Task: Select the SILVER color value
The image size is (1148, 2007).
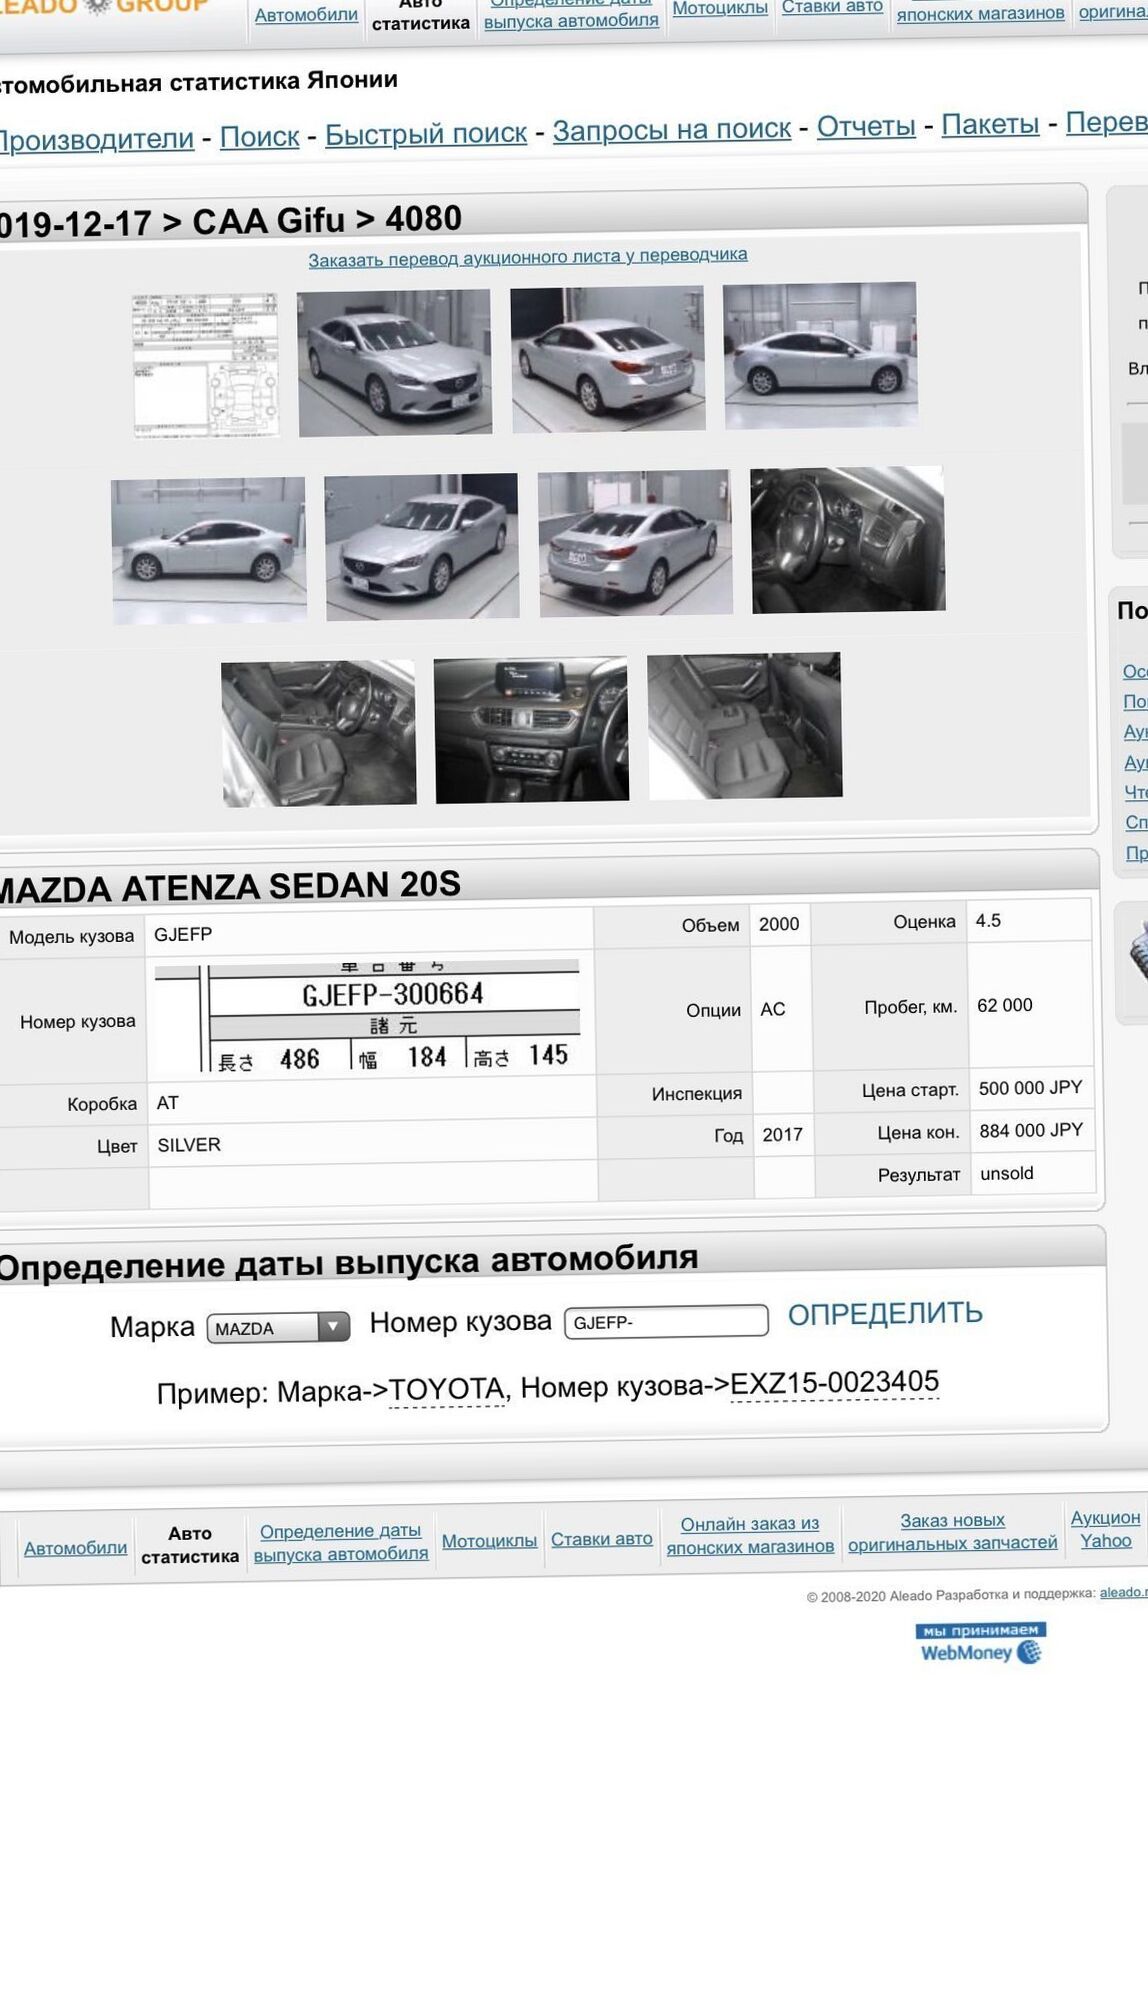Action: [189, 1145]
